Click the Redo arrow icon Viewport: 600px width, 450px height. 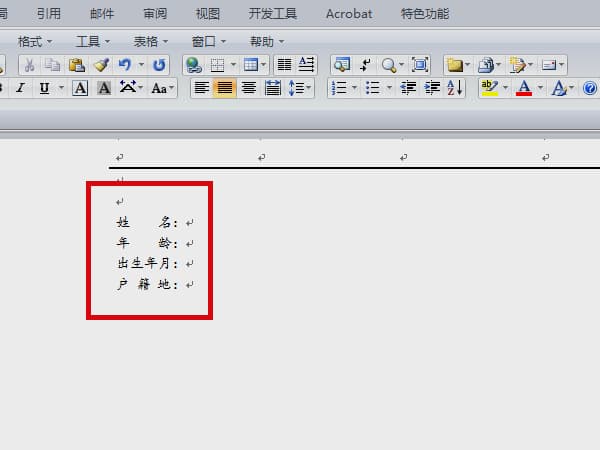(x=159, y=65)
